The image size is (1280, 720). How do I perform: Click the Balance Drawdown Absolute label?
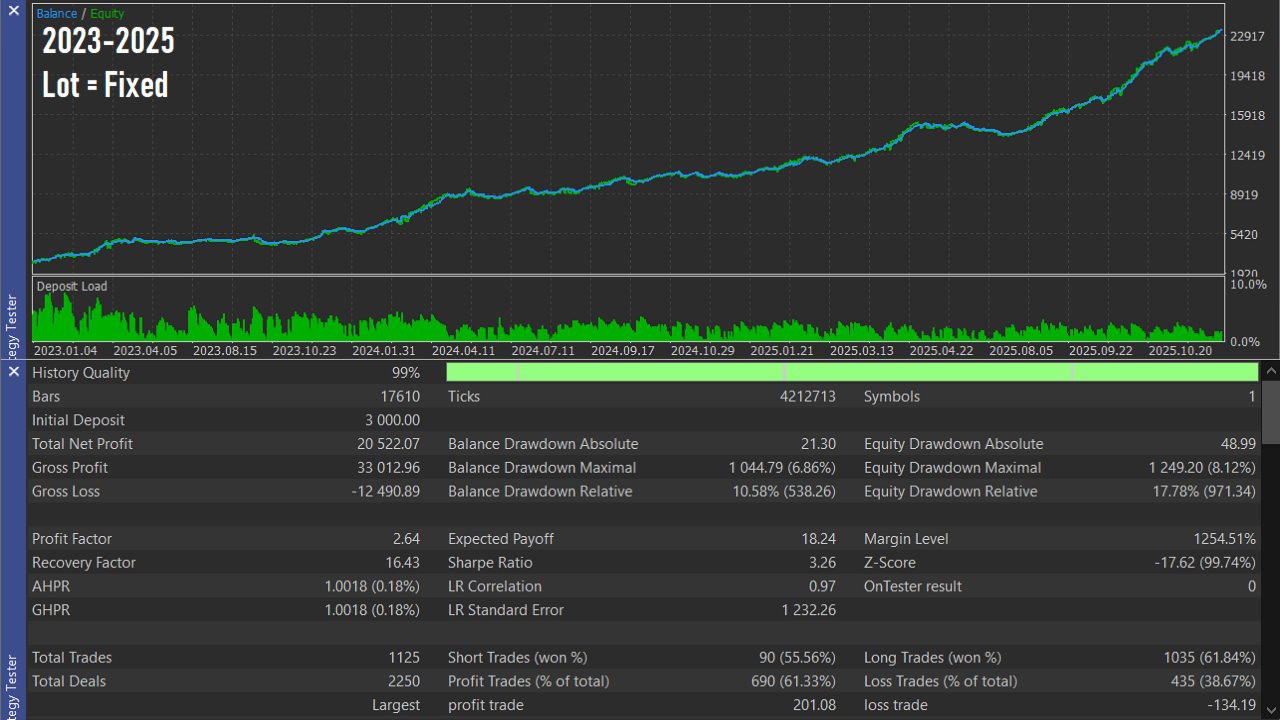[x=543, y=444]
